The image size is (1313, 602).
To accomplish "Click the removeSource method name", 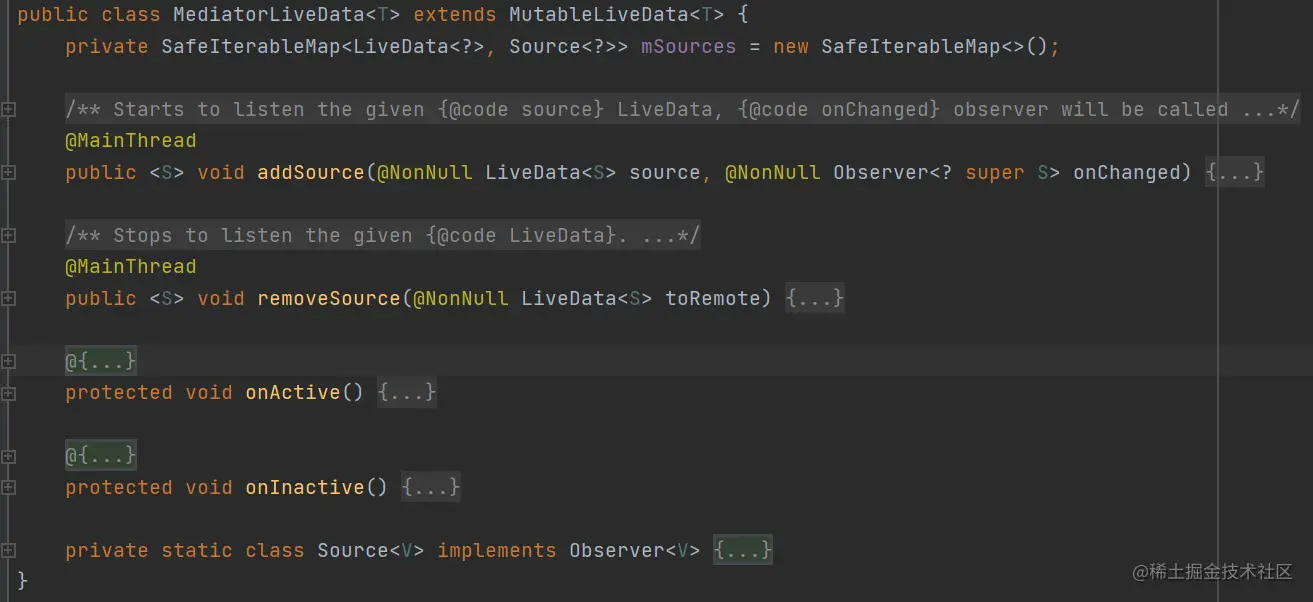I will tap(329, 299).
